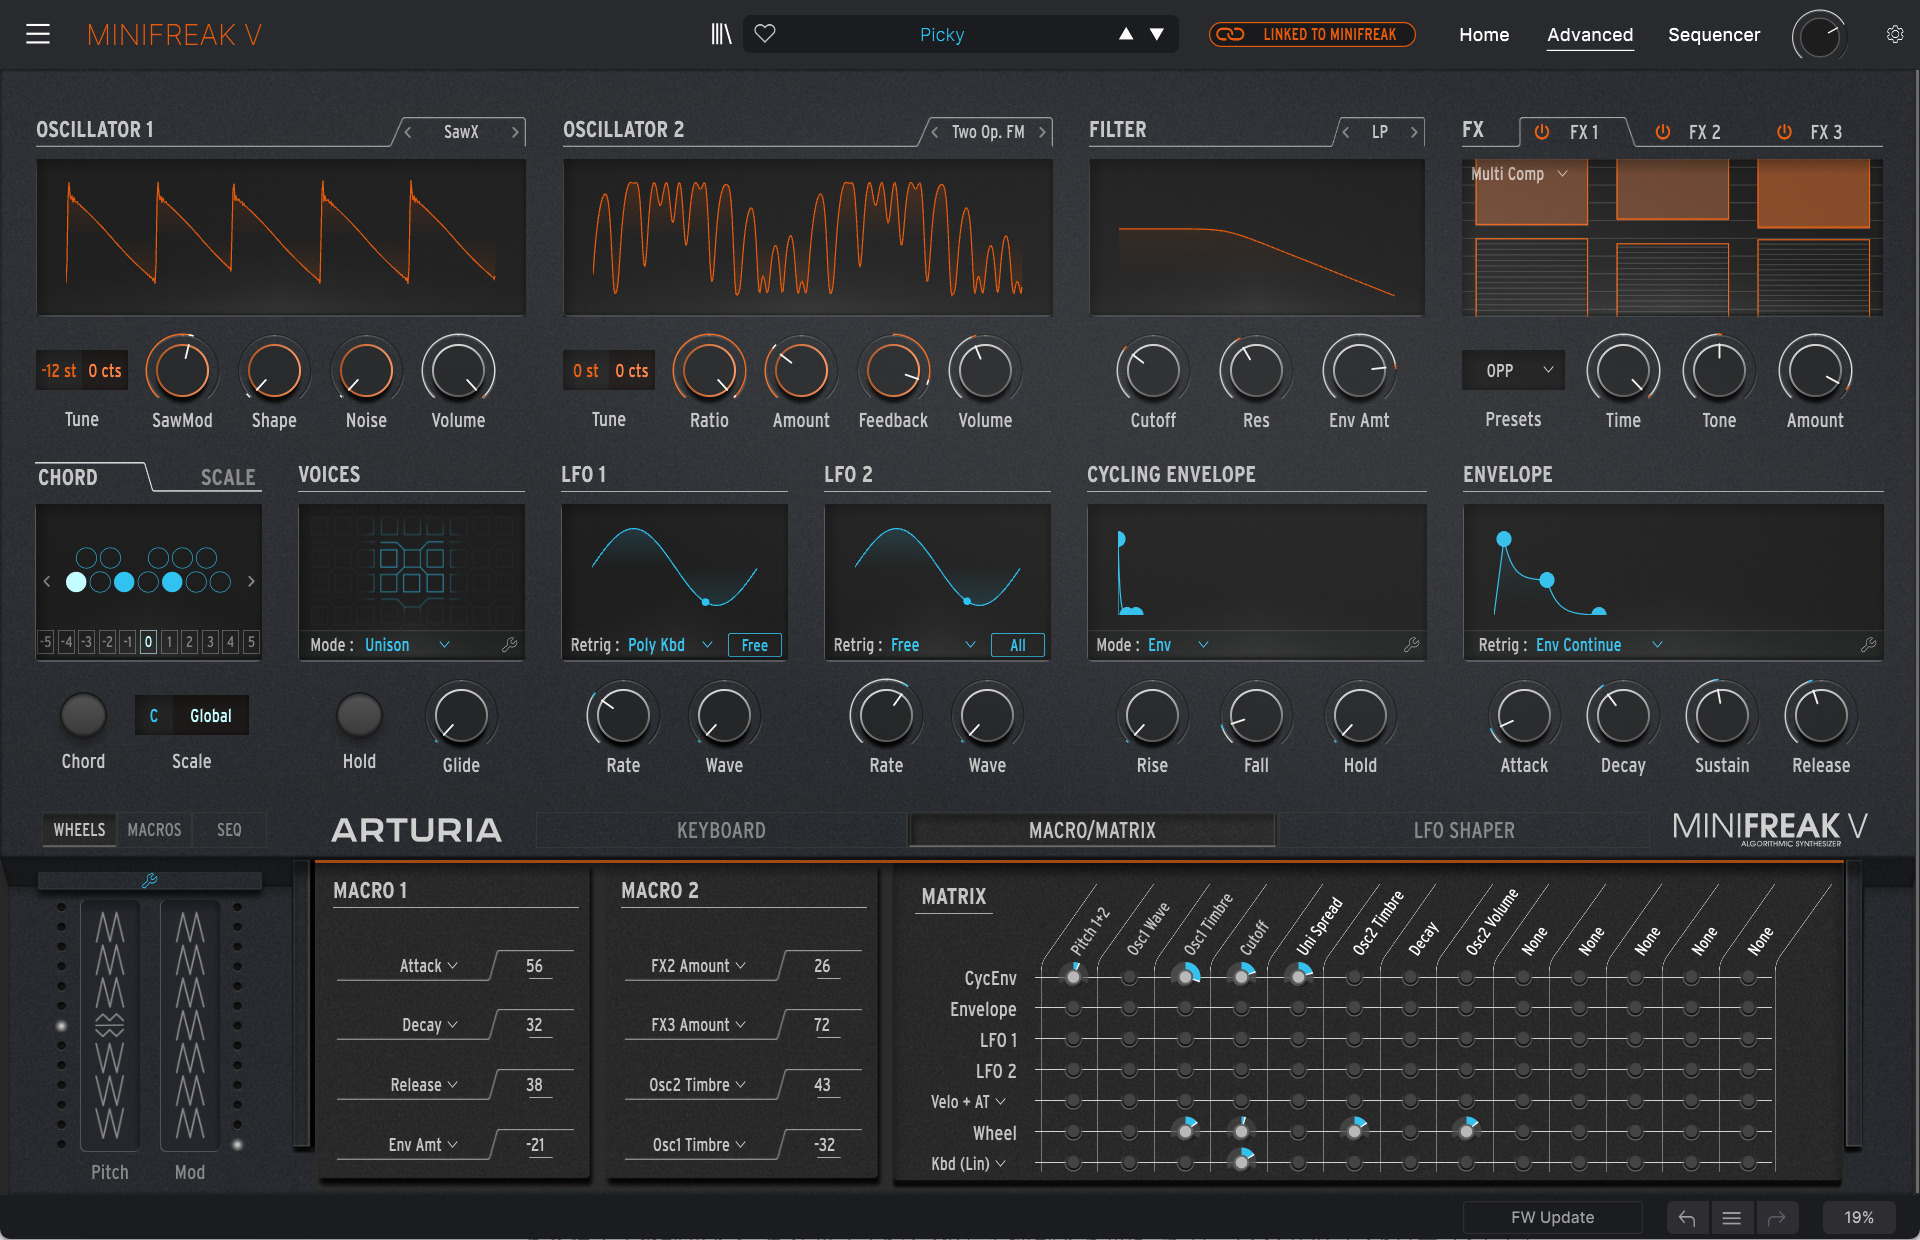Open LFO 1 Retrig Poly Kbd dropdown
This screenshot has height=1240, width=1920.
[670, 645]
